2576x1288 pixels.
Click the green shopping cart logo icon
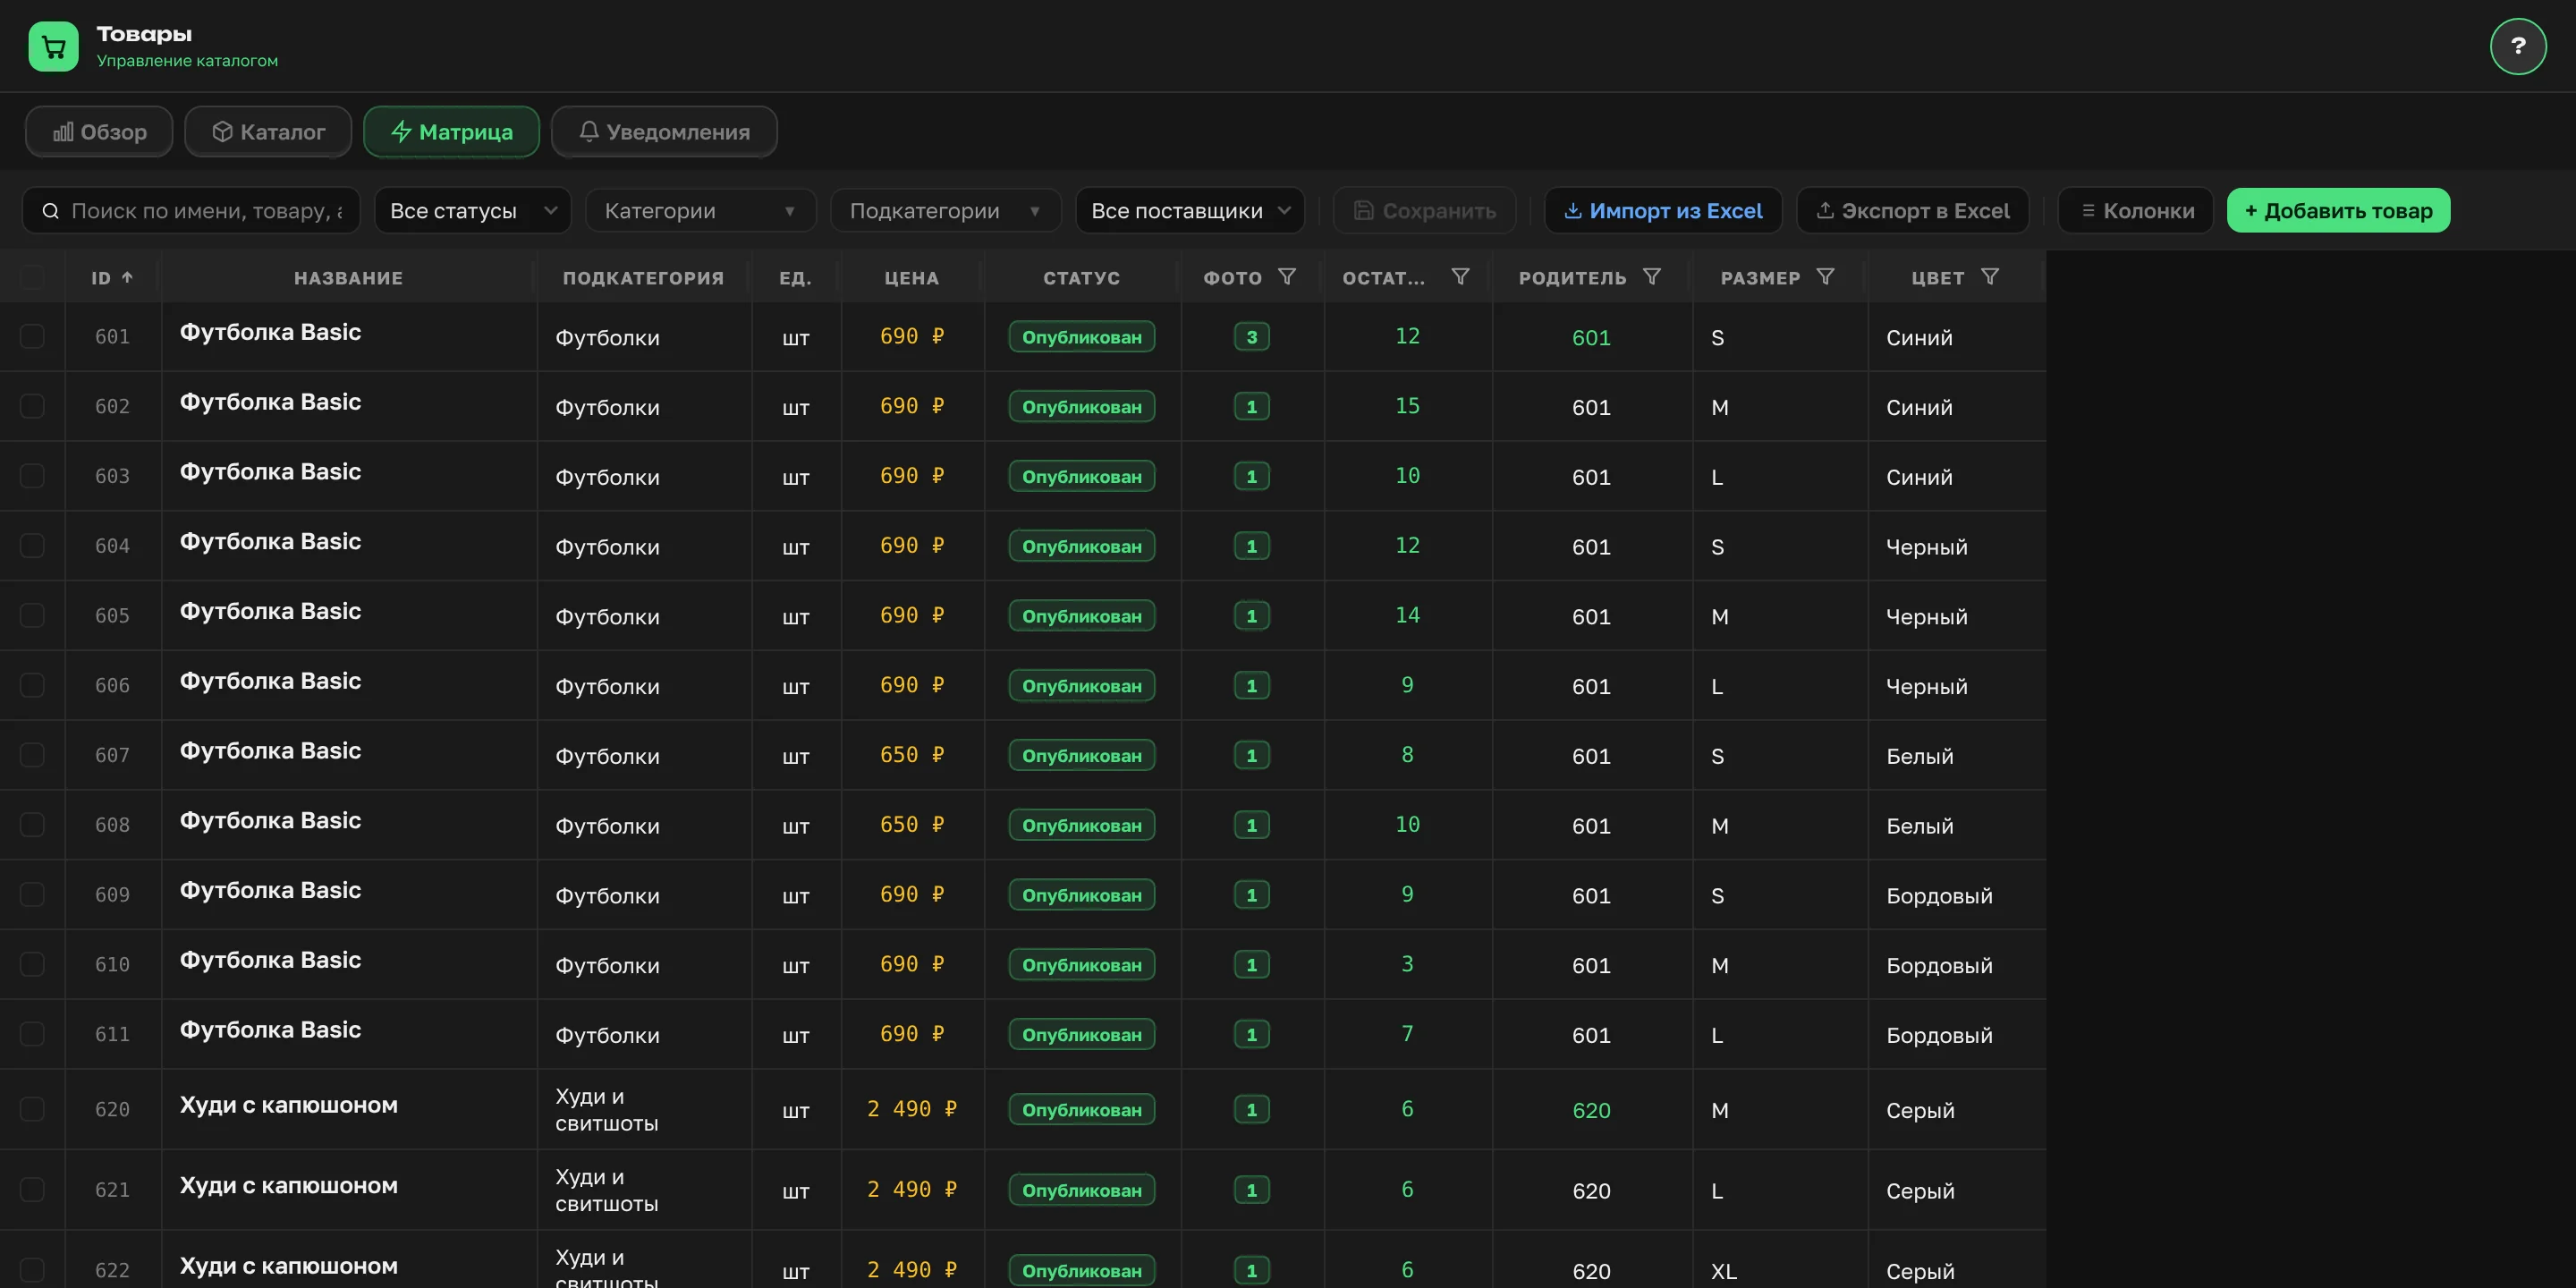click(x=53, y=46)
